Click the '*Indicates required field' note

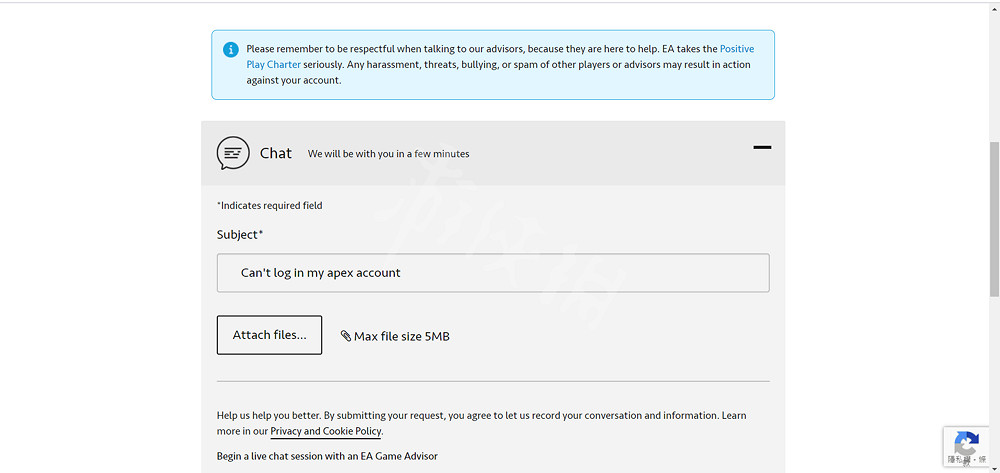pos(270,205)
